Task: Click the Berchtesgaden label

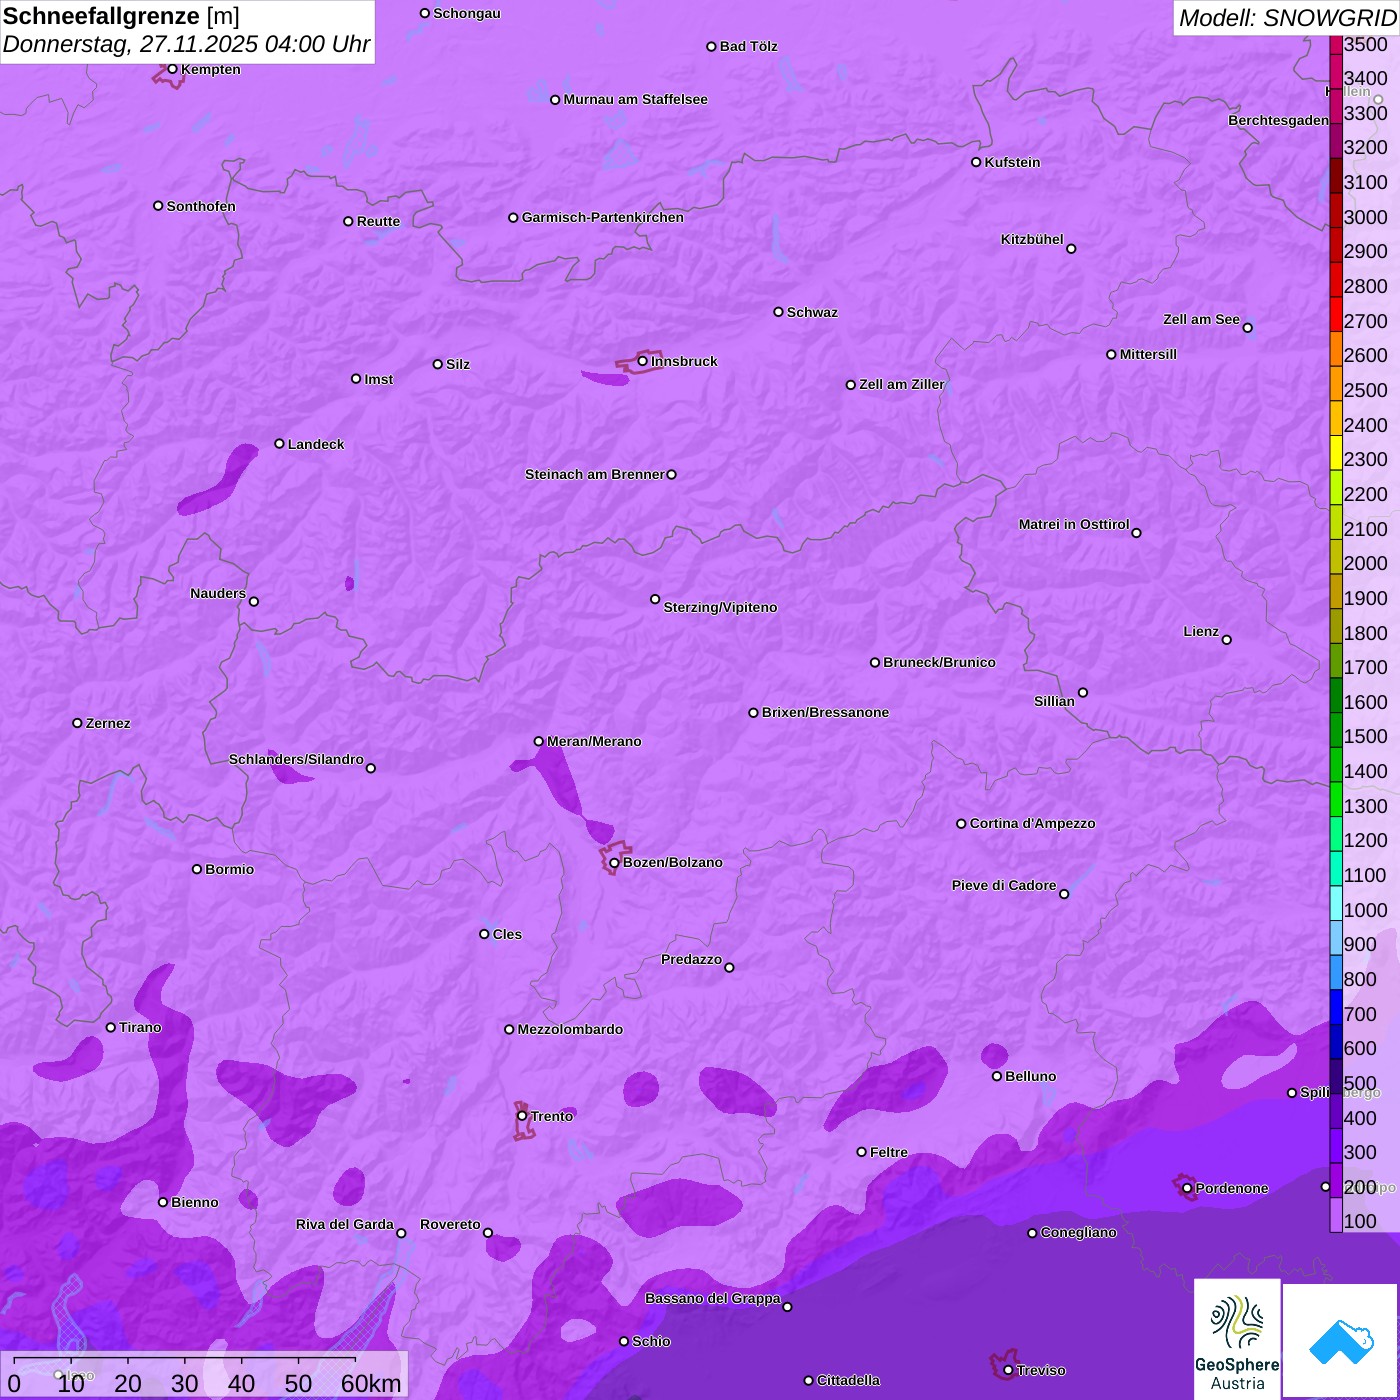Action: [1279, 120]
